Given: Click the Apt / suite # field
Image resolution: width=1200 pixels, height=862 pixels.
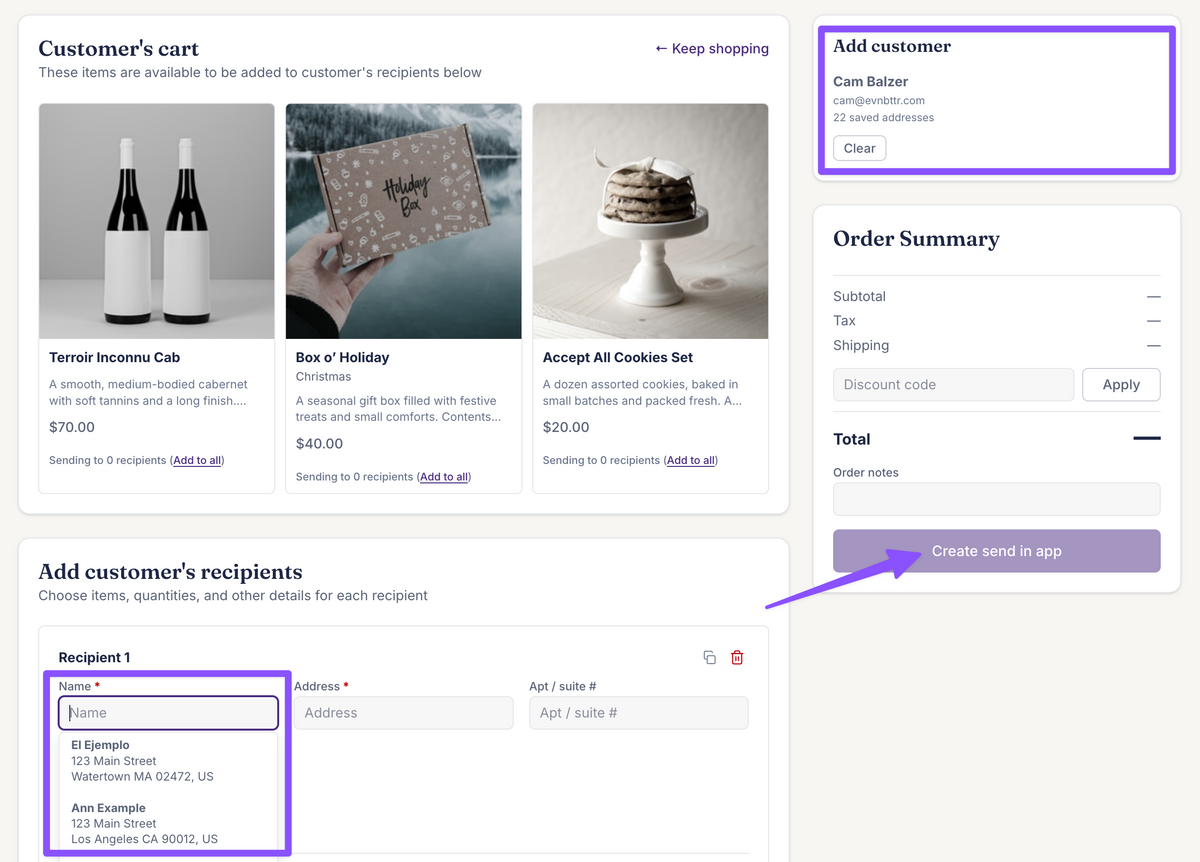Looking at the screenshot, I should pos(638,713).
